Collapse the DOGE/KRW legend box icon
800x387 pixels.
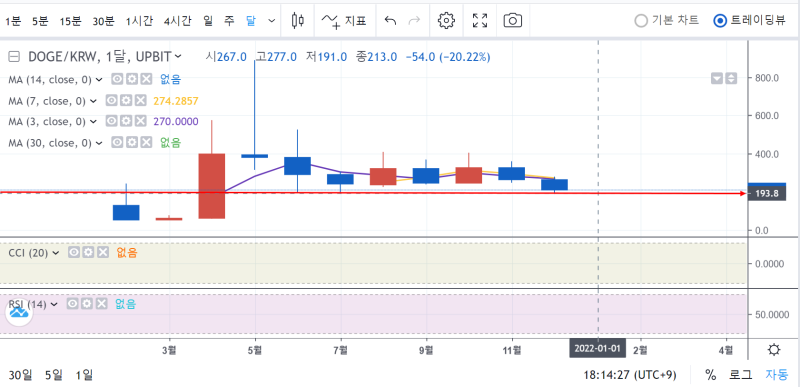click(x=14, y=57)
